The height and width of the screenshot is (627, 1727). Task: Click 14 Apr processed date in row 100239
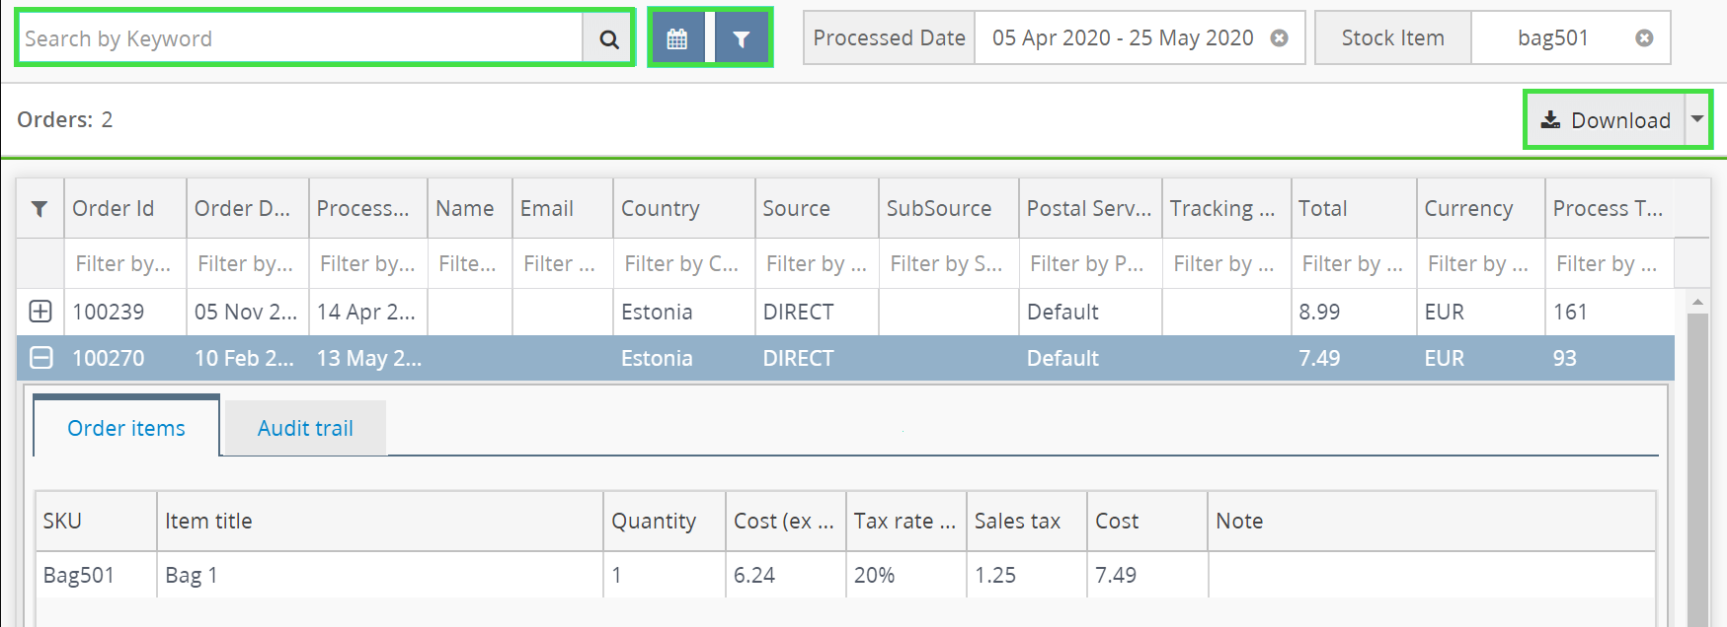point(366,311)
